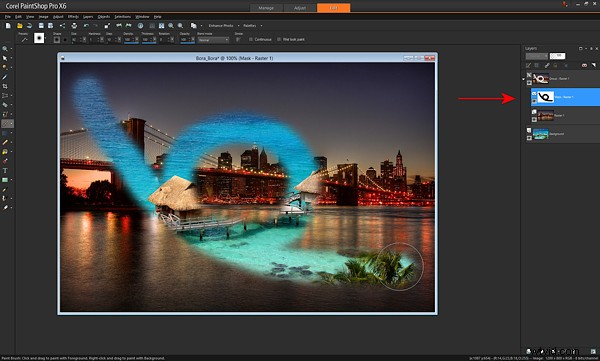Select the Crop tool in left toolbar

point(5,87)
